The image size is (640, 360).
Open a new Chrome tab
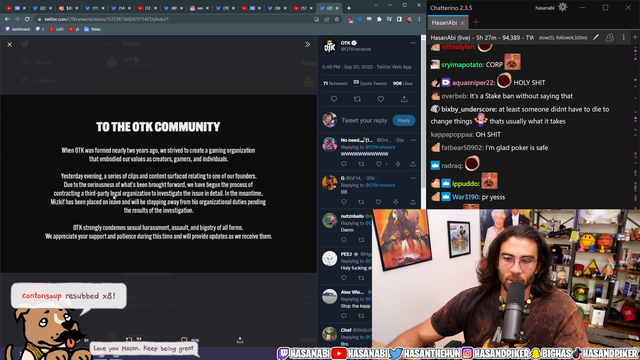click(x=349, y=8)
